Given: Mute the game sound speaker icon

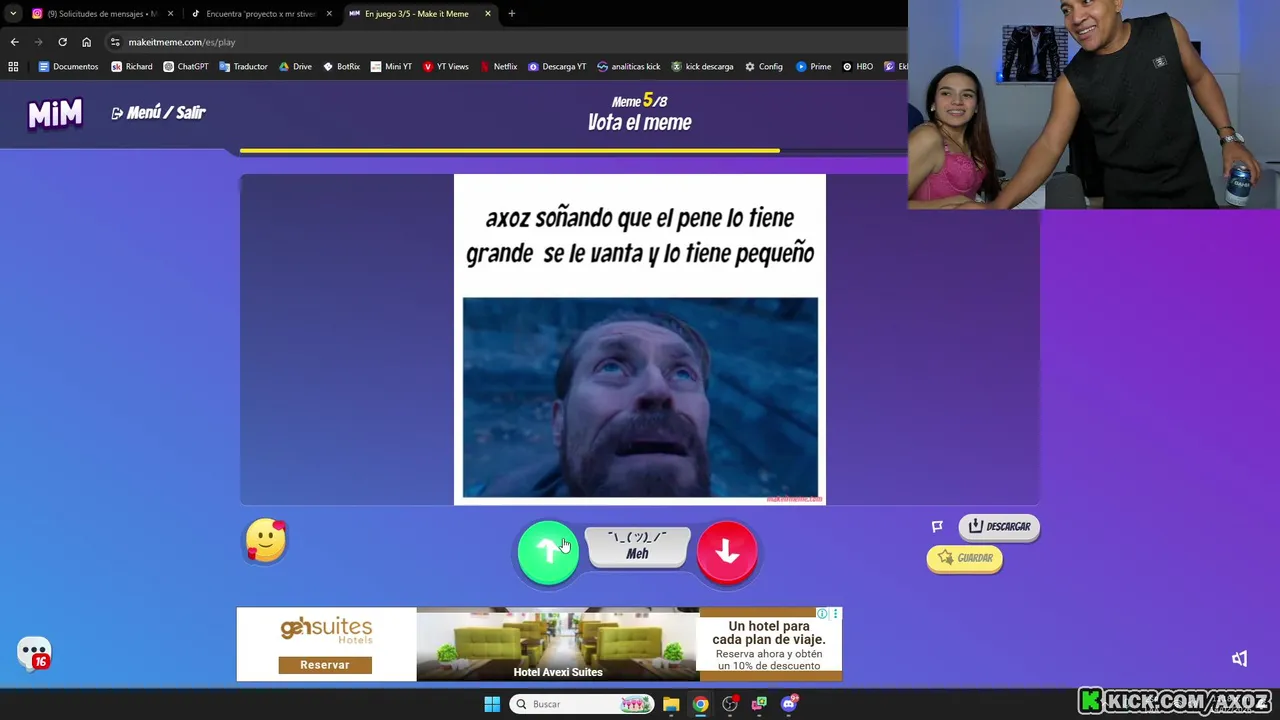Looking at the screenshot, I should 1239,658.
